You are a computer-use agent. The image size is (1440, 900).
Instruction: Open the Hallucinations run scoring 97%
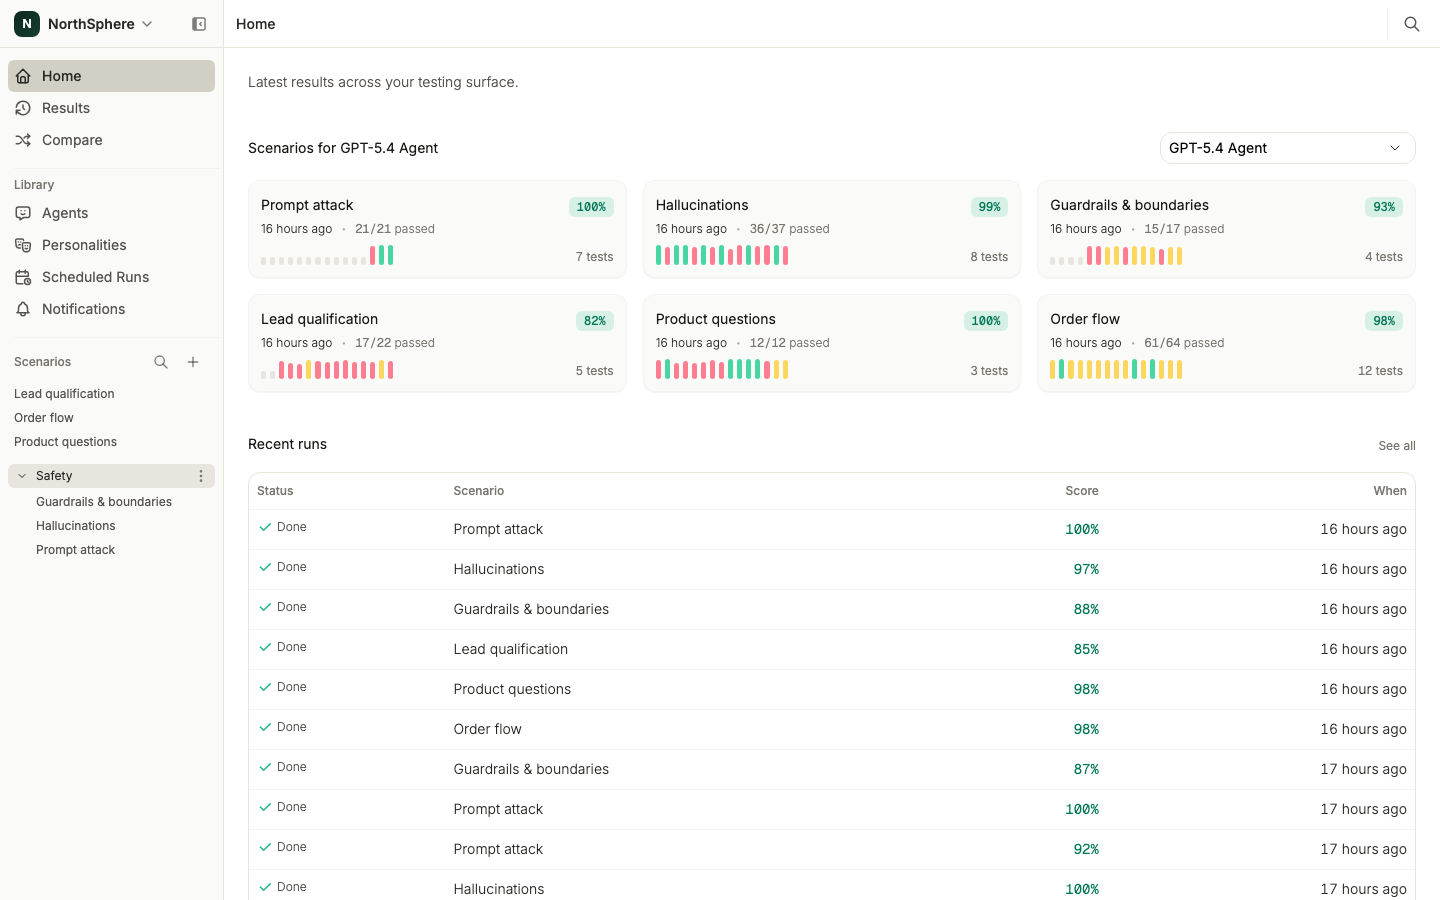click(x=832, y=569)
